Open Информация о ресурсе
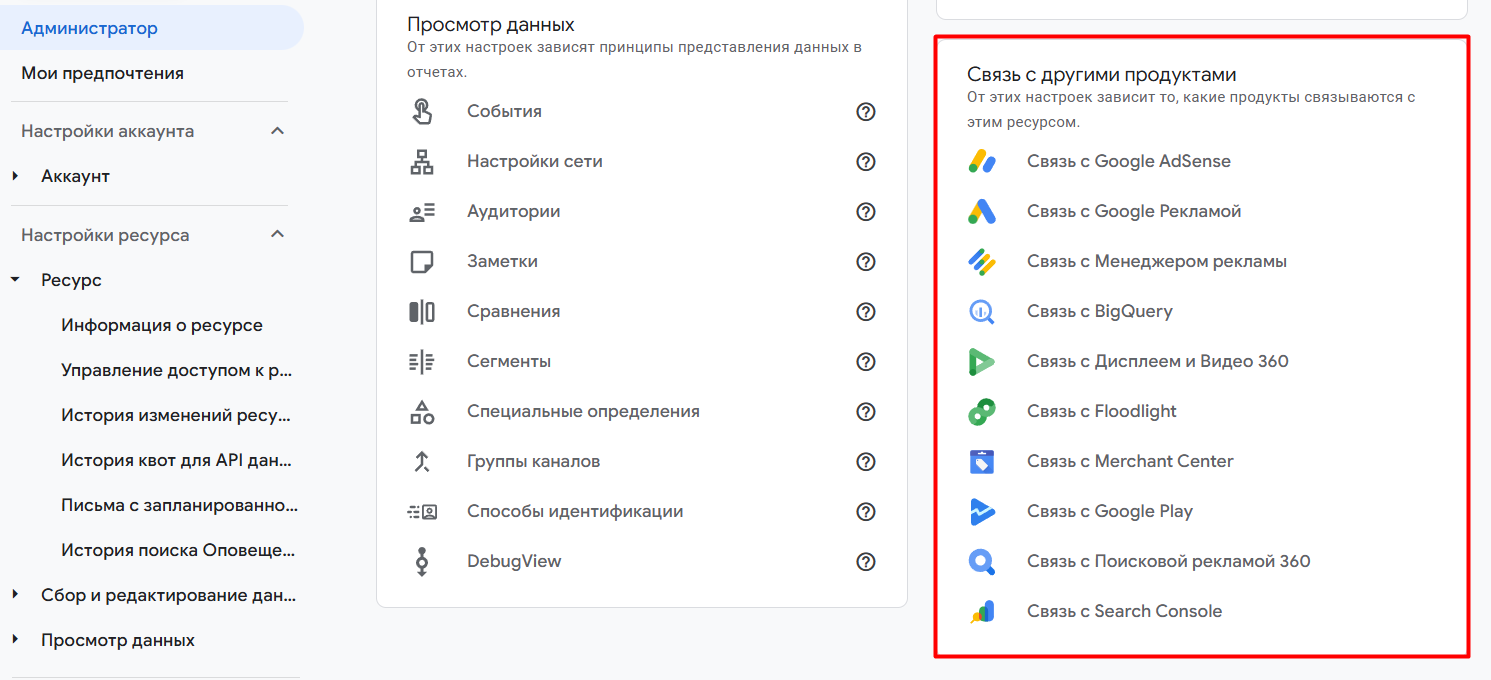This screenshot has width=1491, height=680. click(162, 325)
